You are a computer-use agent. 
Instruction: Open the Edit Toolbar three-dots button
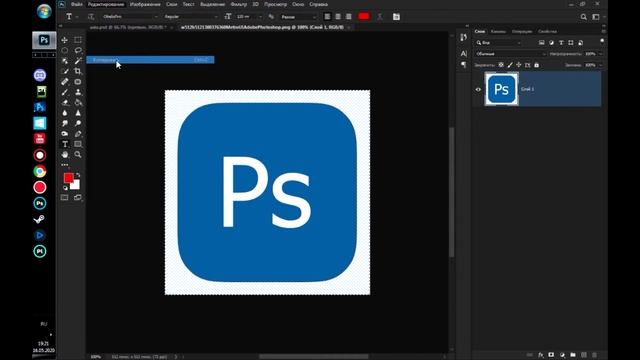[x=64, y=164]
